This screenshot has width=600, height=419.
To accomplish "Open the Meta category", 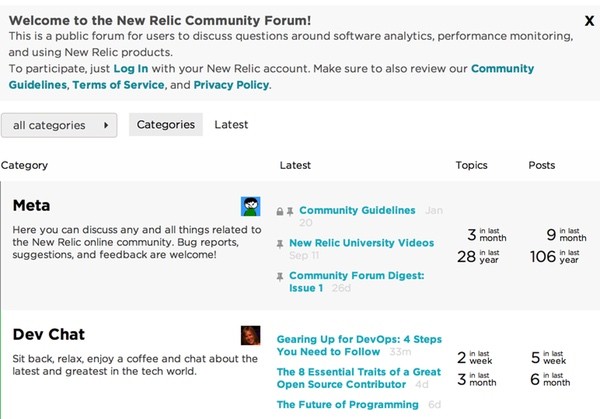I will click(x=31, y=205).
